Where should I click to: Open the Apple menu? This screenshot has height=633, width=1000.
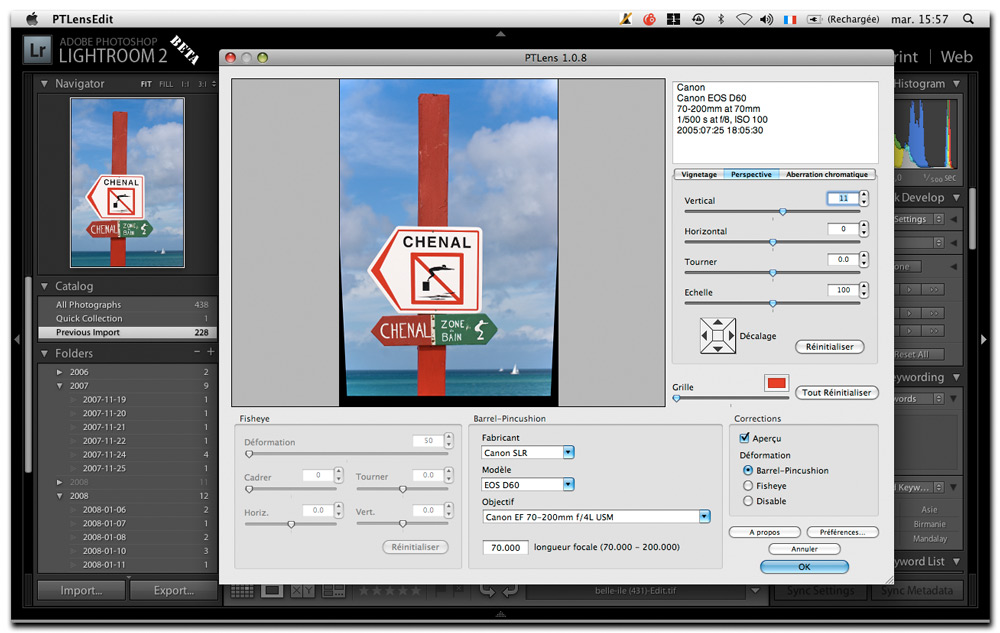tap(31, 19)
